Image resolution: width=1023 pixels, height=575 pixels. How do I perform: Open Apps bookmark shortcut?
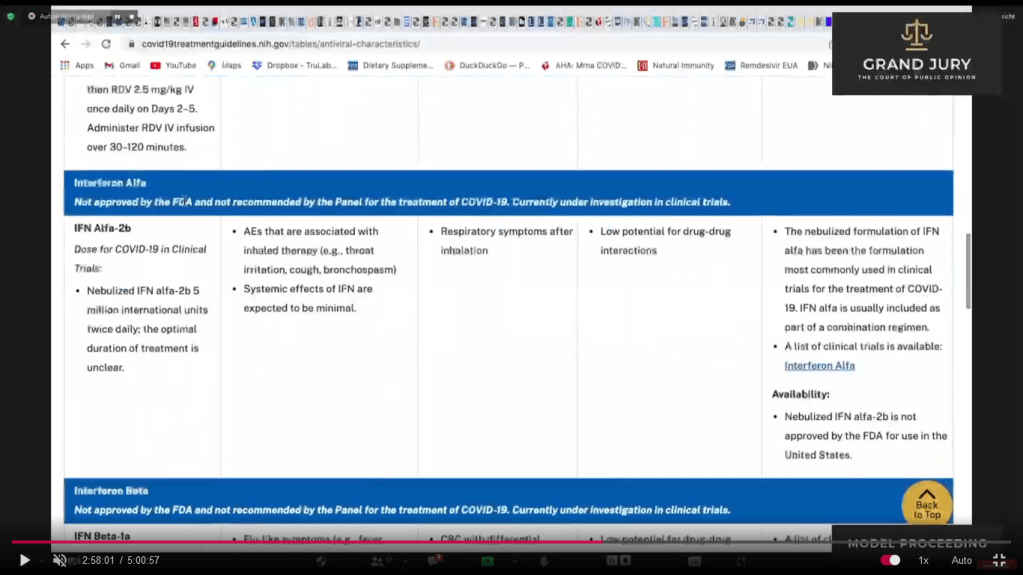point(77,66)
